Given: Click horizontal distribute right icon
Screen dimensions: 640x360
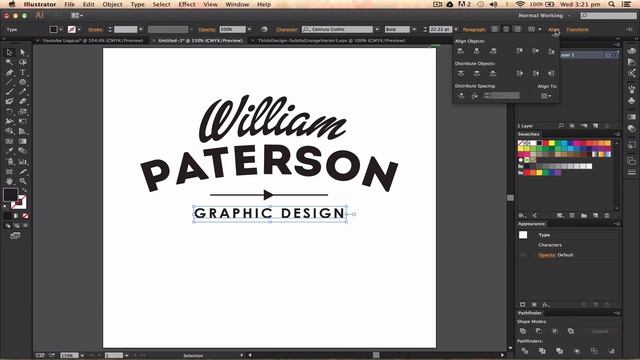Looking at the screenshot, I should pos(551,73).
